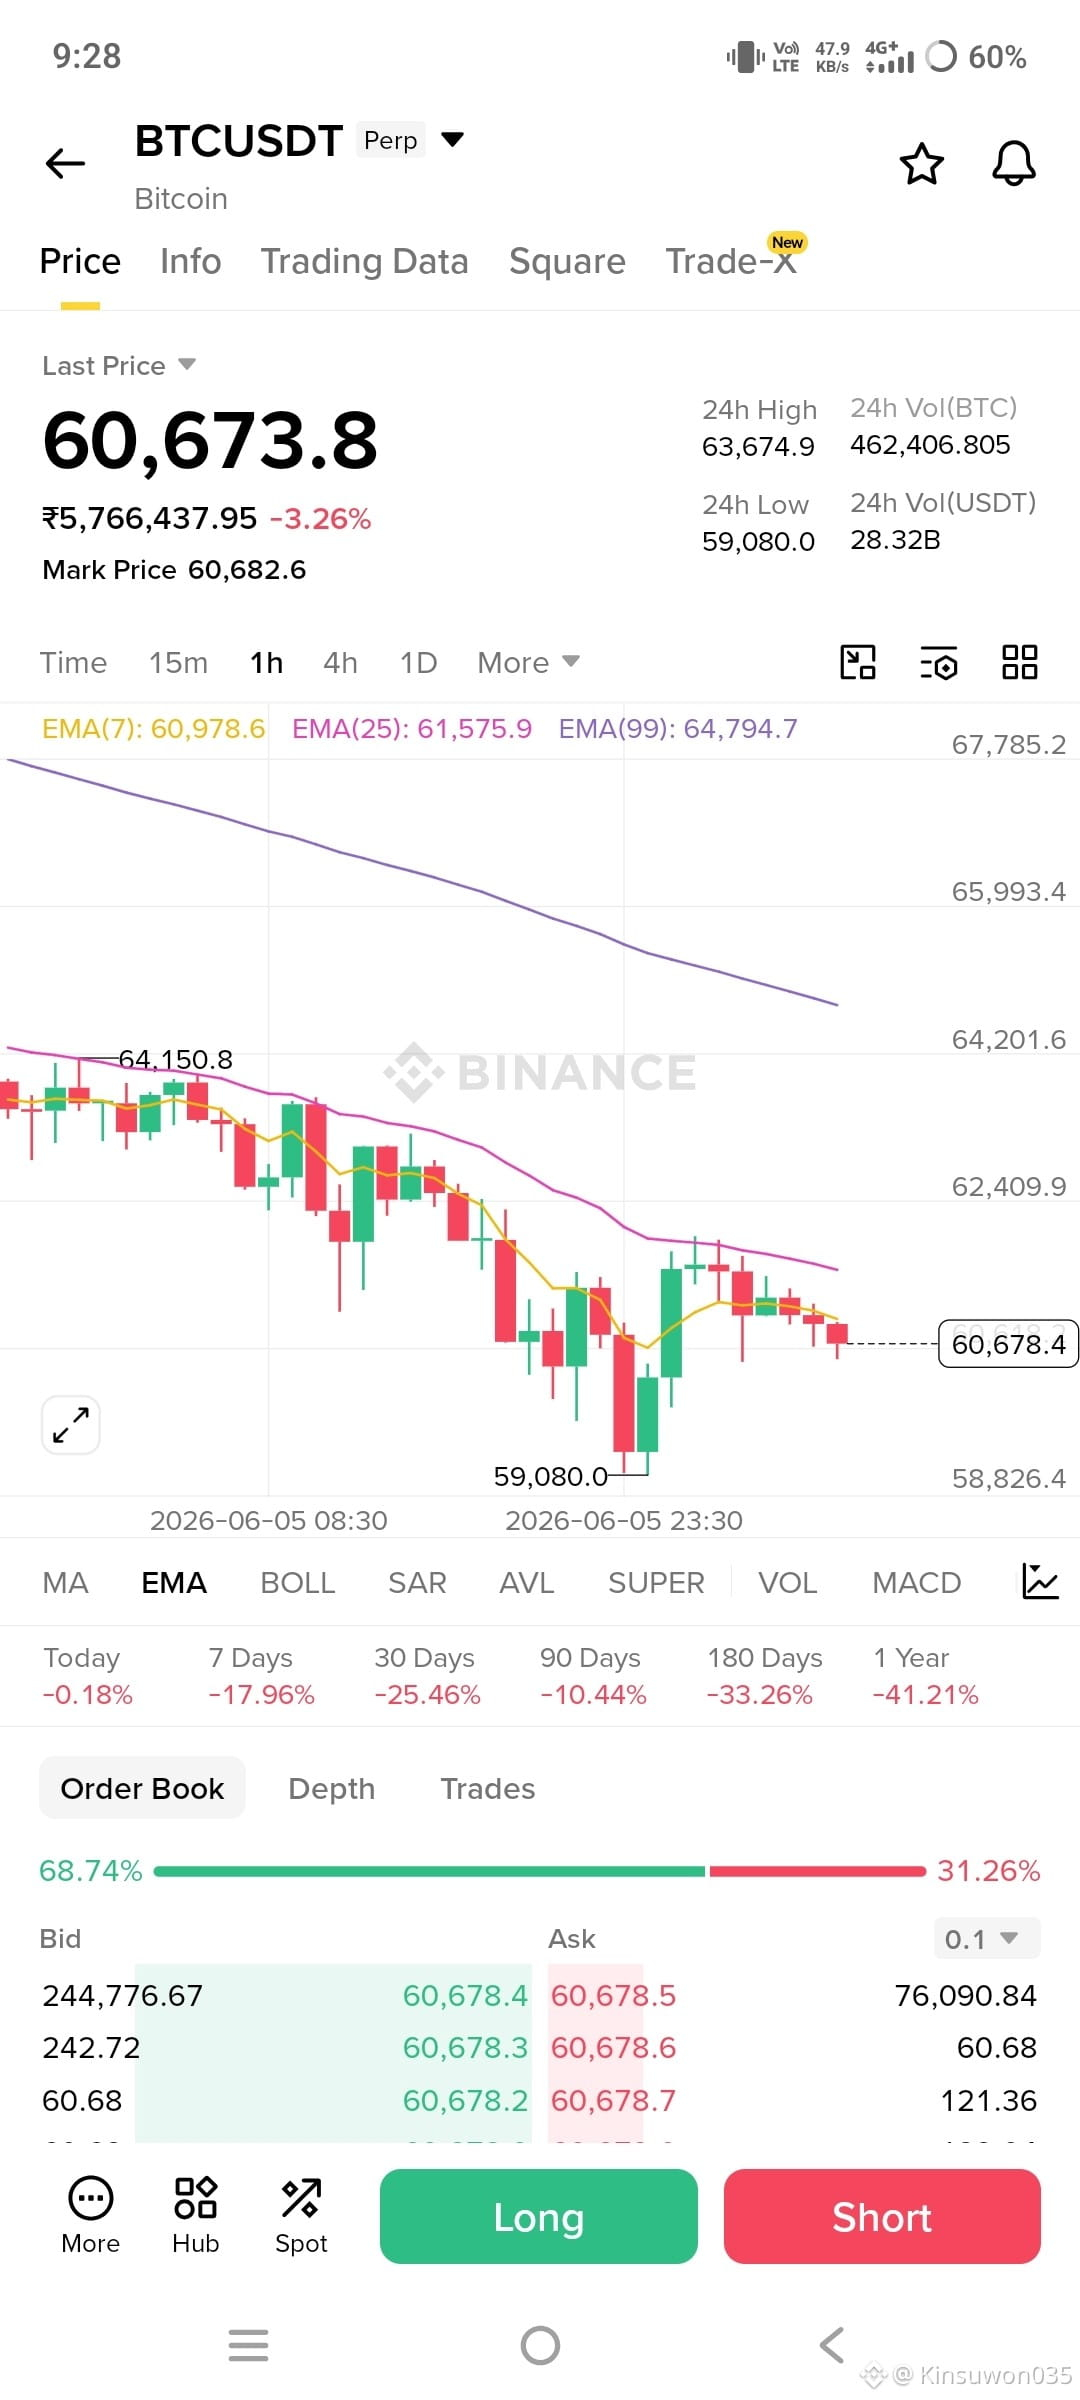This screenshot has height=2400, width=1080.
Task: Tap the Android home button
Action: click(x=540, y=2345)
